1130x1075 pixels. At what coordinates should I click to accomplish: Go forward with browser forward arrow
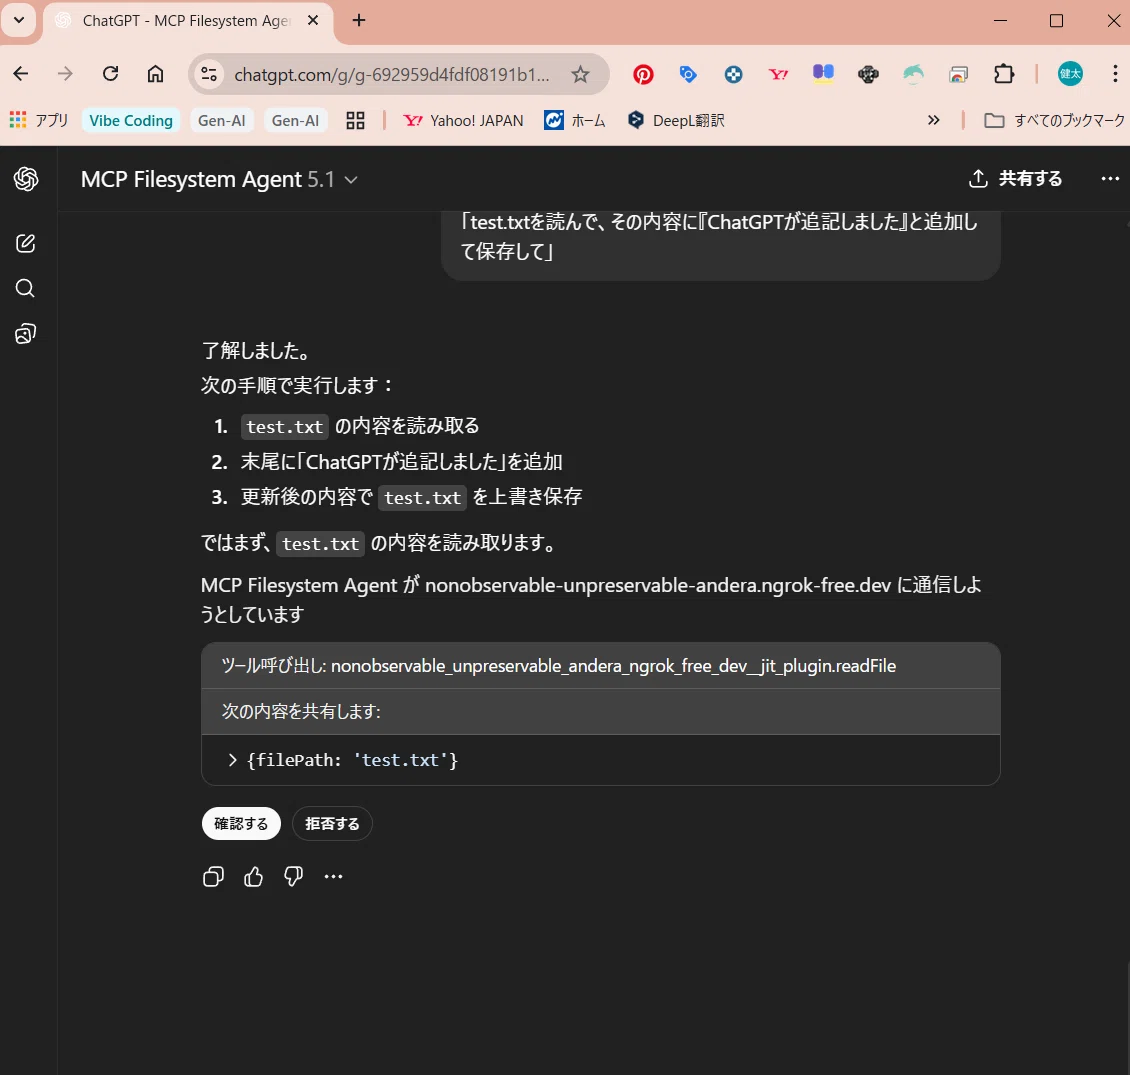(x=66, y=73)
